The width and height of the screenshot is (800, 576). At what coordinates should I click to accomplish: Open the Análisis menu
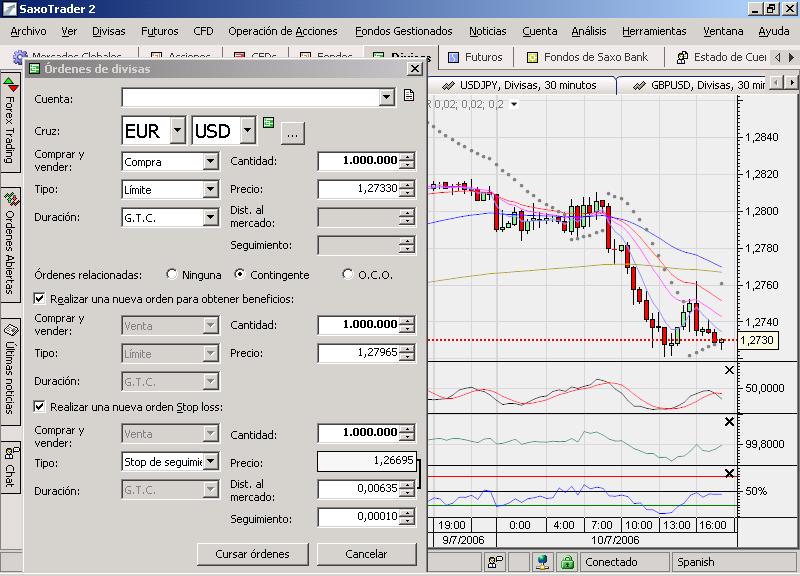[x=588, y=31]
